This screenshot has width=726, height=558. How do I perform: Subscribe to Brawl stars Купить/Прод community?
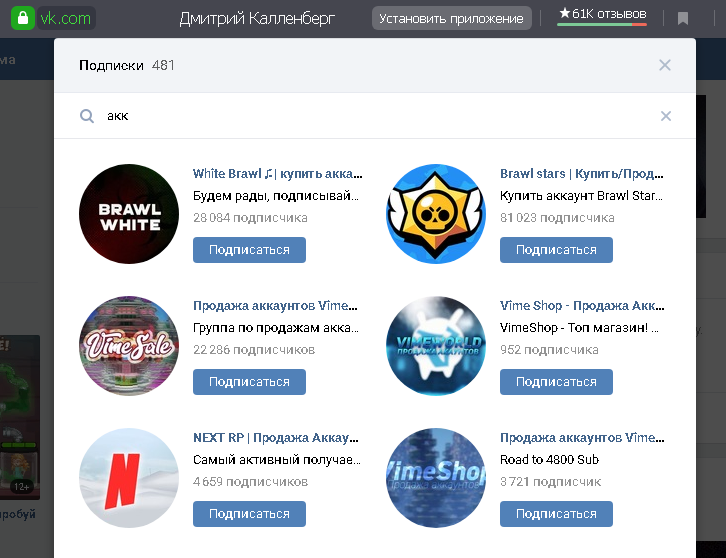click(x=556, y=250)
